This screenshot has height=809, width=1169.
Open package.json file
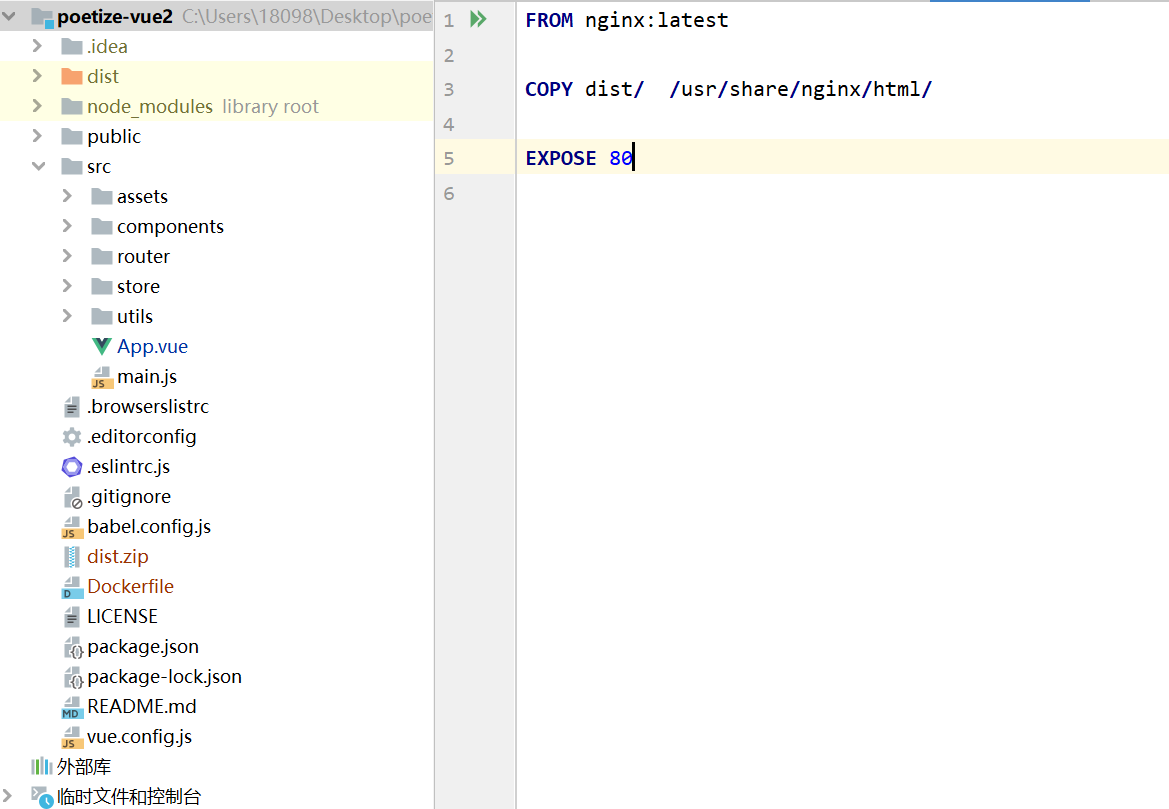142,647
